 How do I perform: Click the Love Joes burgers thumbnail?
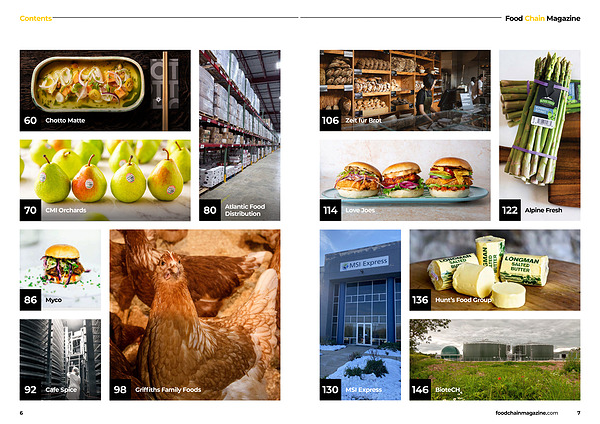click(x=405, y=180)
